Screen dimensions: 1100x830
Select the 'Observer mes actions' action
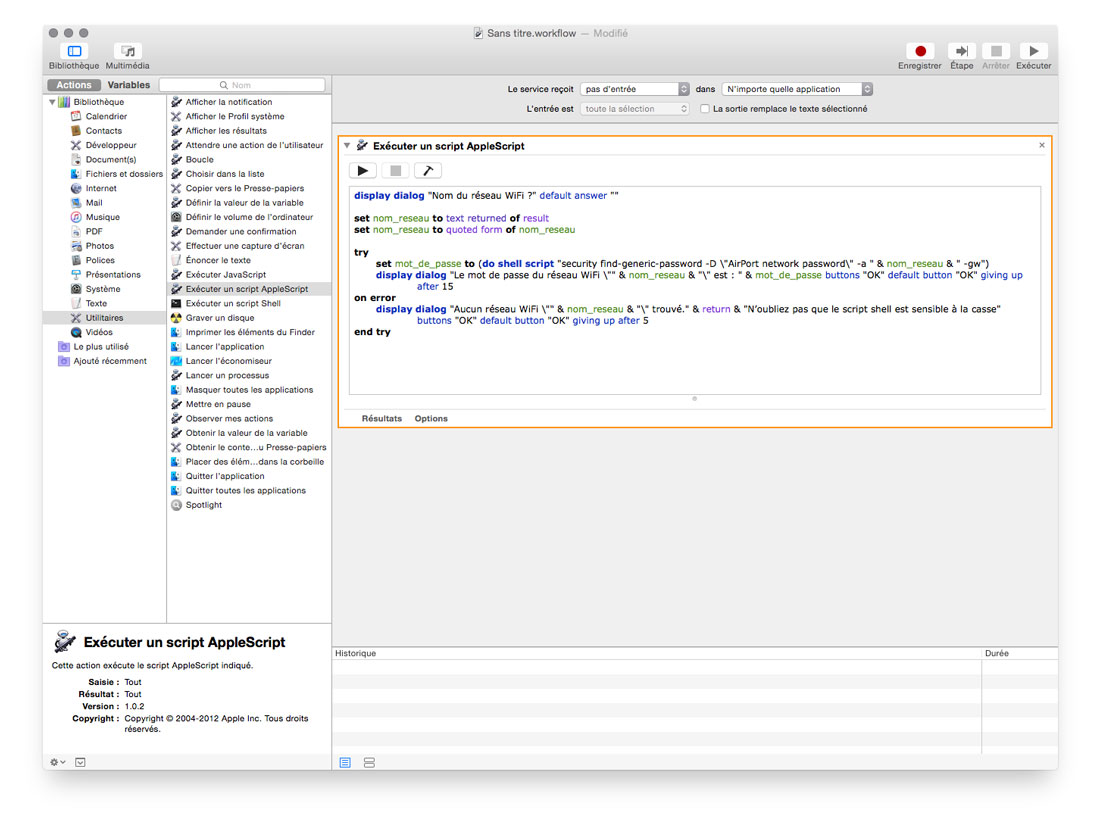click(229, 419)
